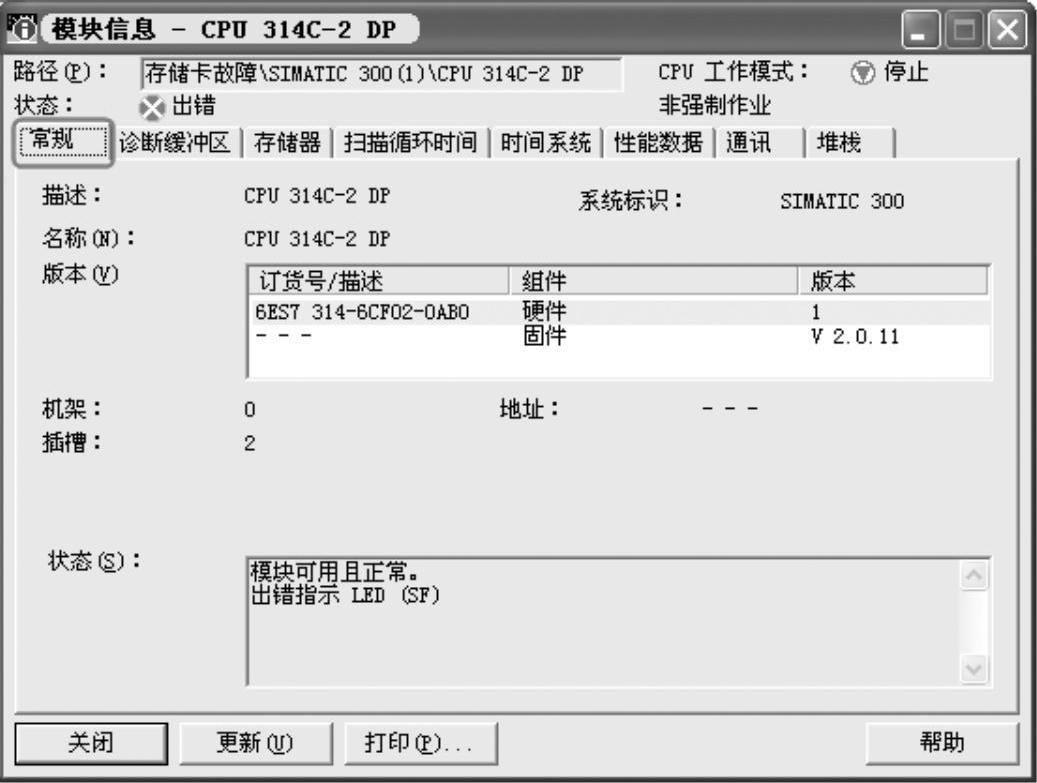Click the 更新 button
Image resolution: width=1037 pixels, height=783 pixels.
click(255, 743)
